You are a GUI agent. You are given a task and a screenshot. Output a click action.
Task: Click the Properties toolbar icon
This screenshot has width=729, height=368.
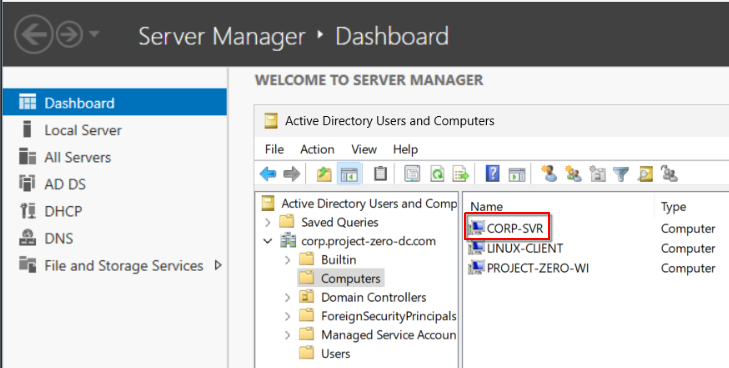click(412, 174)
